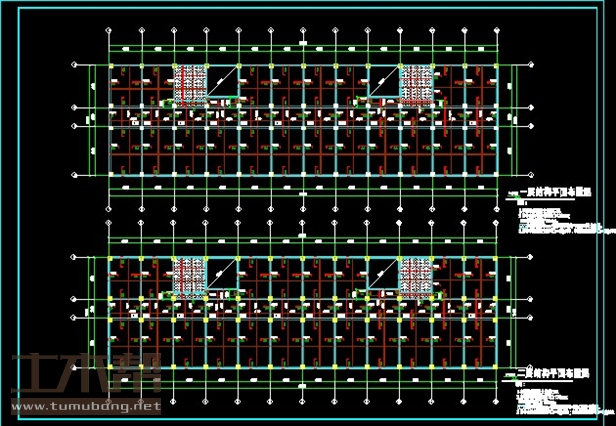The image size is (616, 426).
Task: Select the upper floor plan title text
Action: (550, 195)
